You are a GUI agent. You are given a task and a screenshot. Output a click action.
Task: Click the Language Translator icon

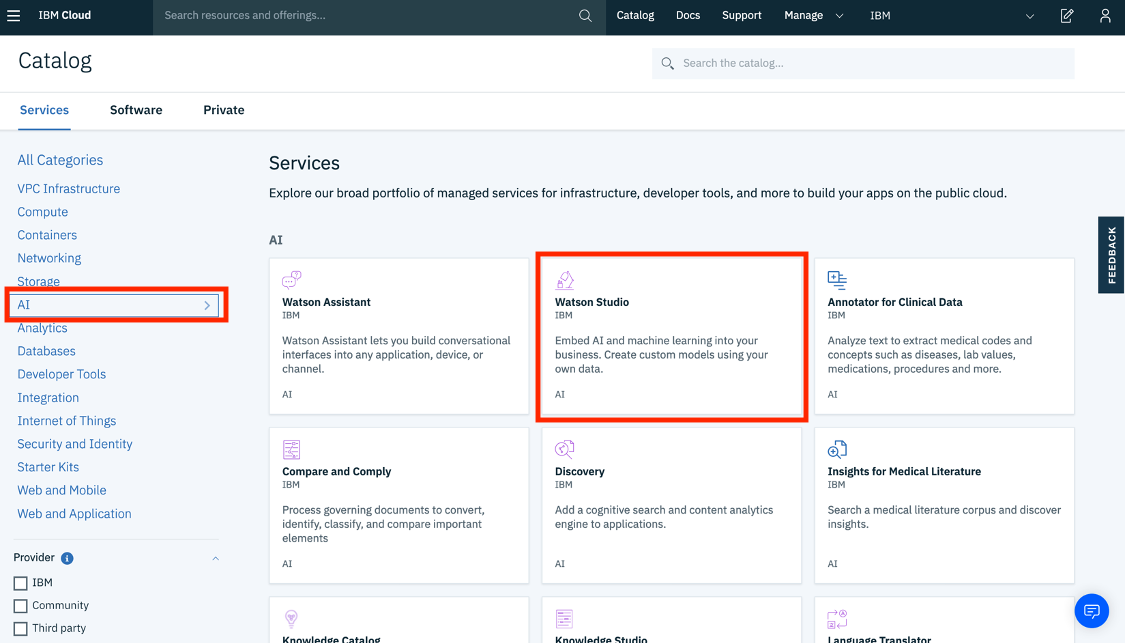click(837, 619)
